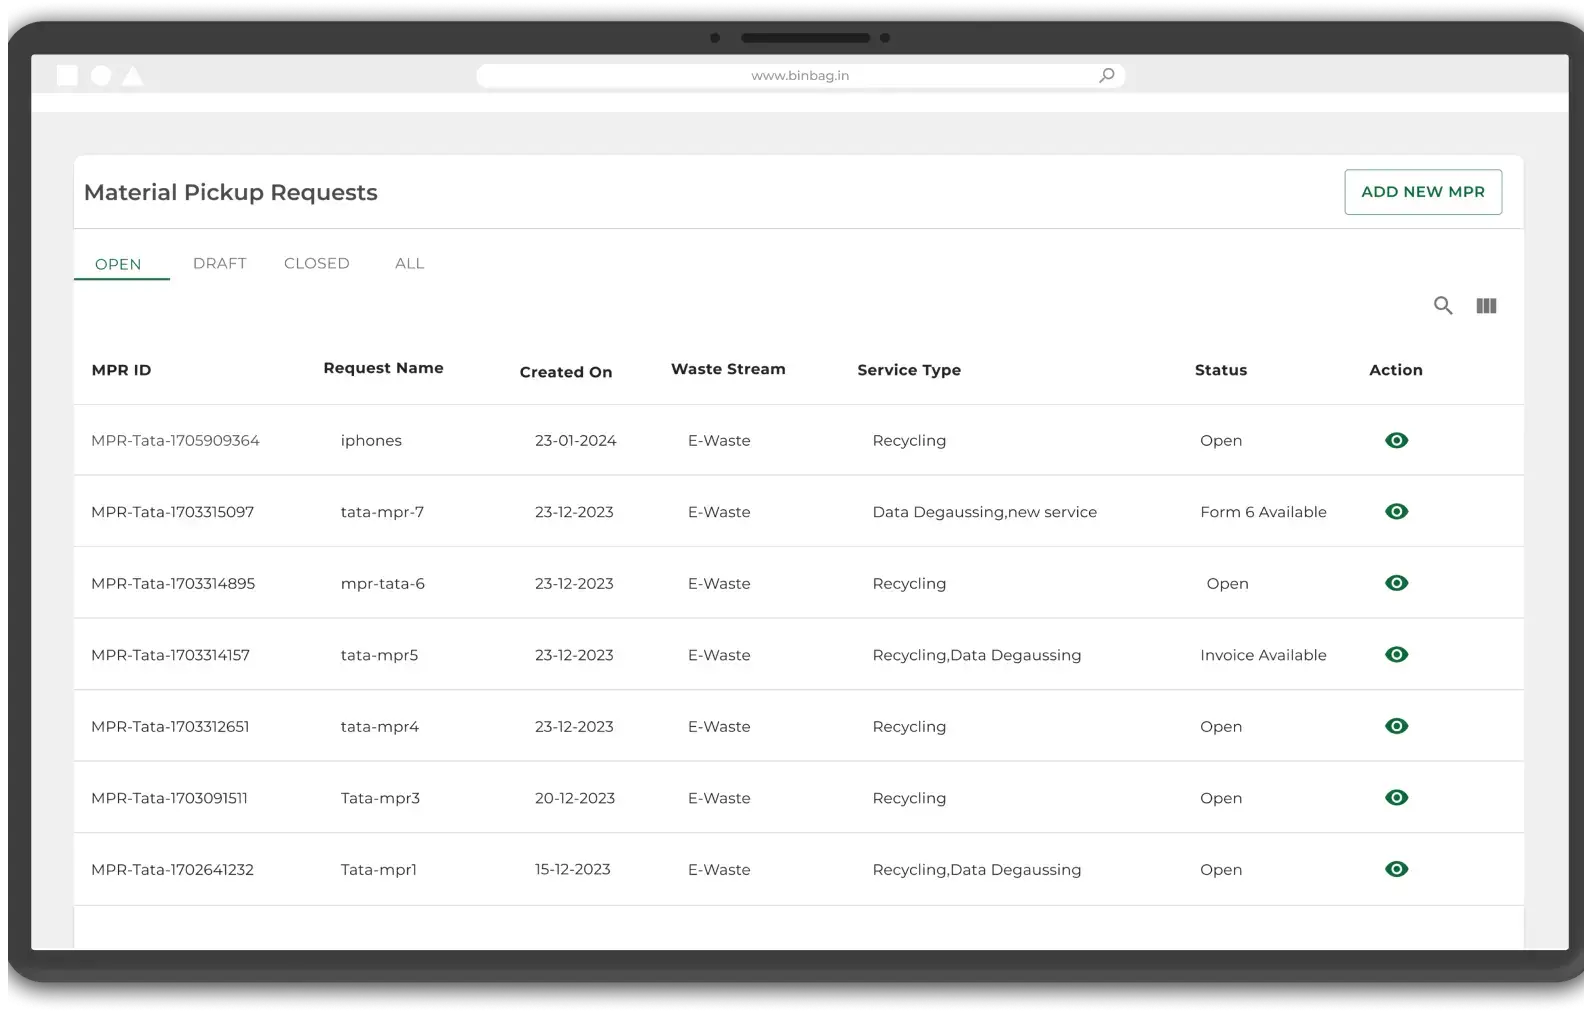Sort by Created On column header
Image resolution: width=1584 pixels, height=1012 pixels.
(x=565, y=372)
